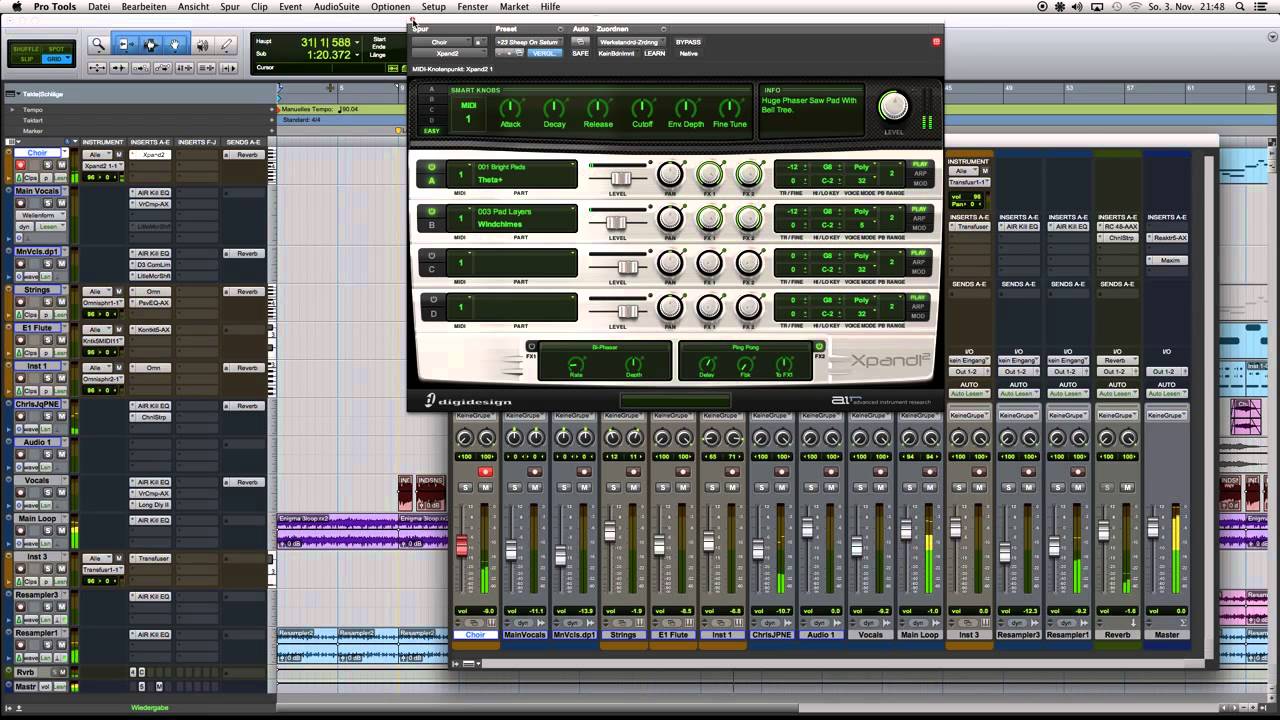Image resolution: width=1280 pixels, height=720 pixels.
Task: Enable ARP mode for part A
Action: pos(918,174)
